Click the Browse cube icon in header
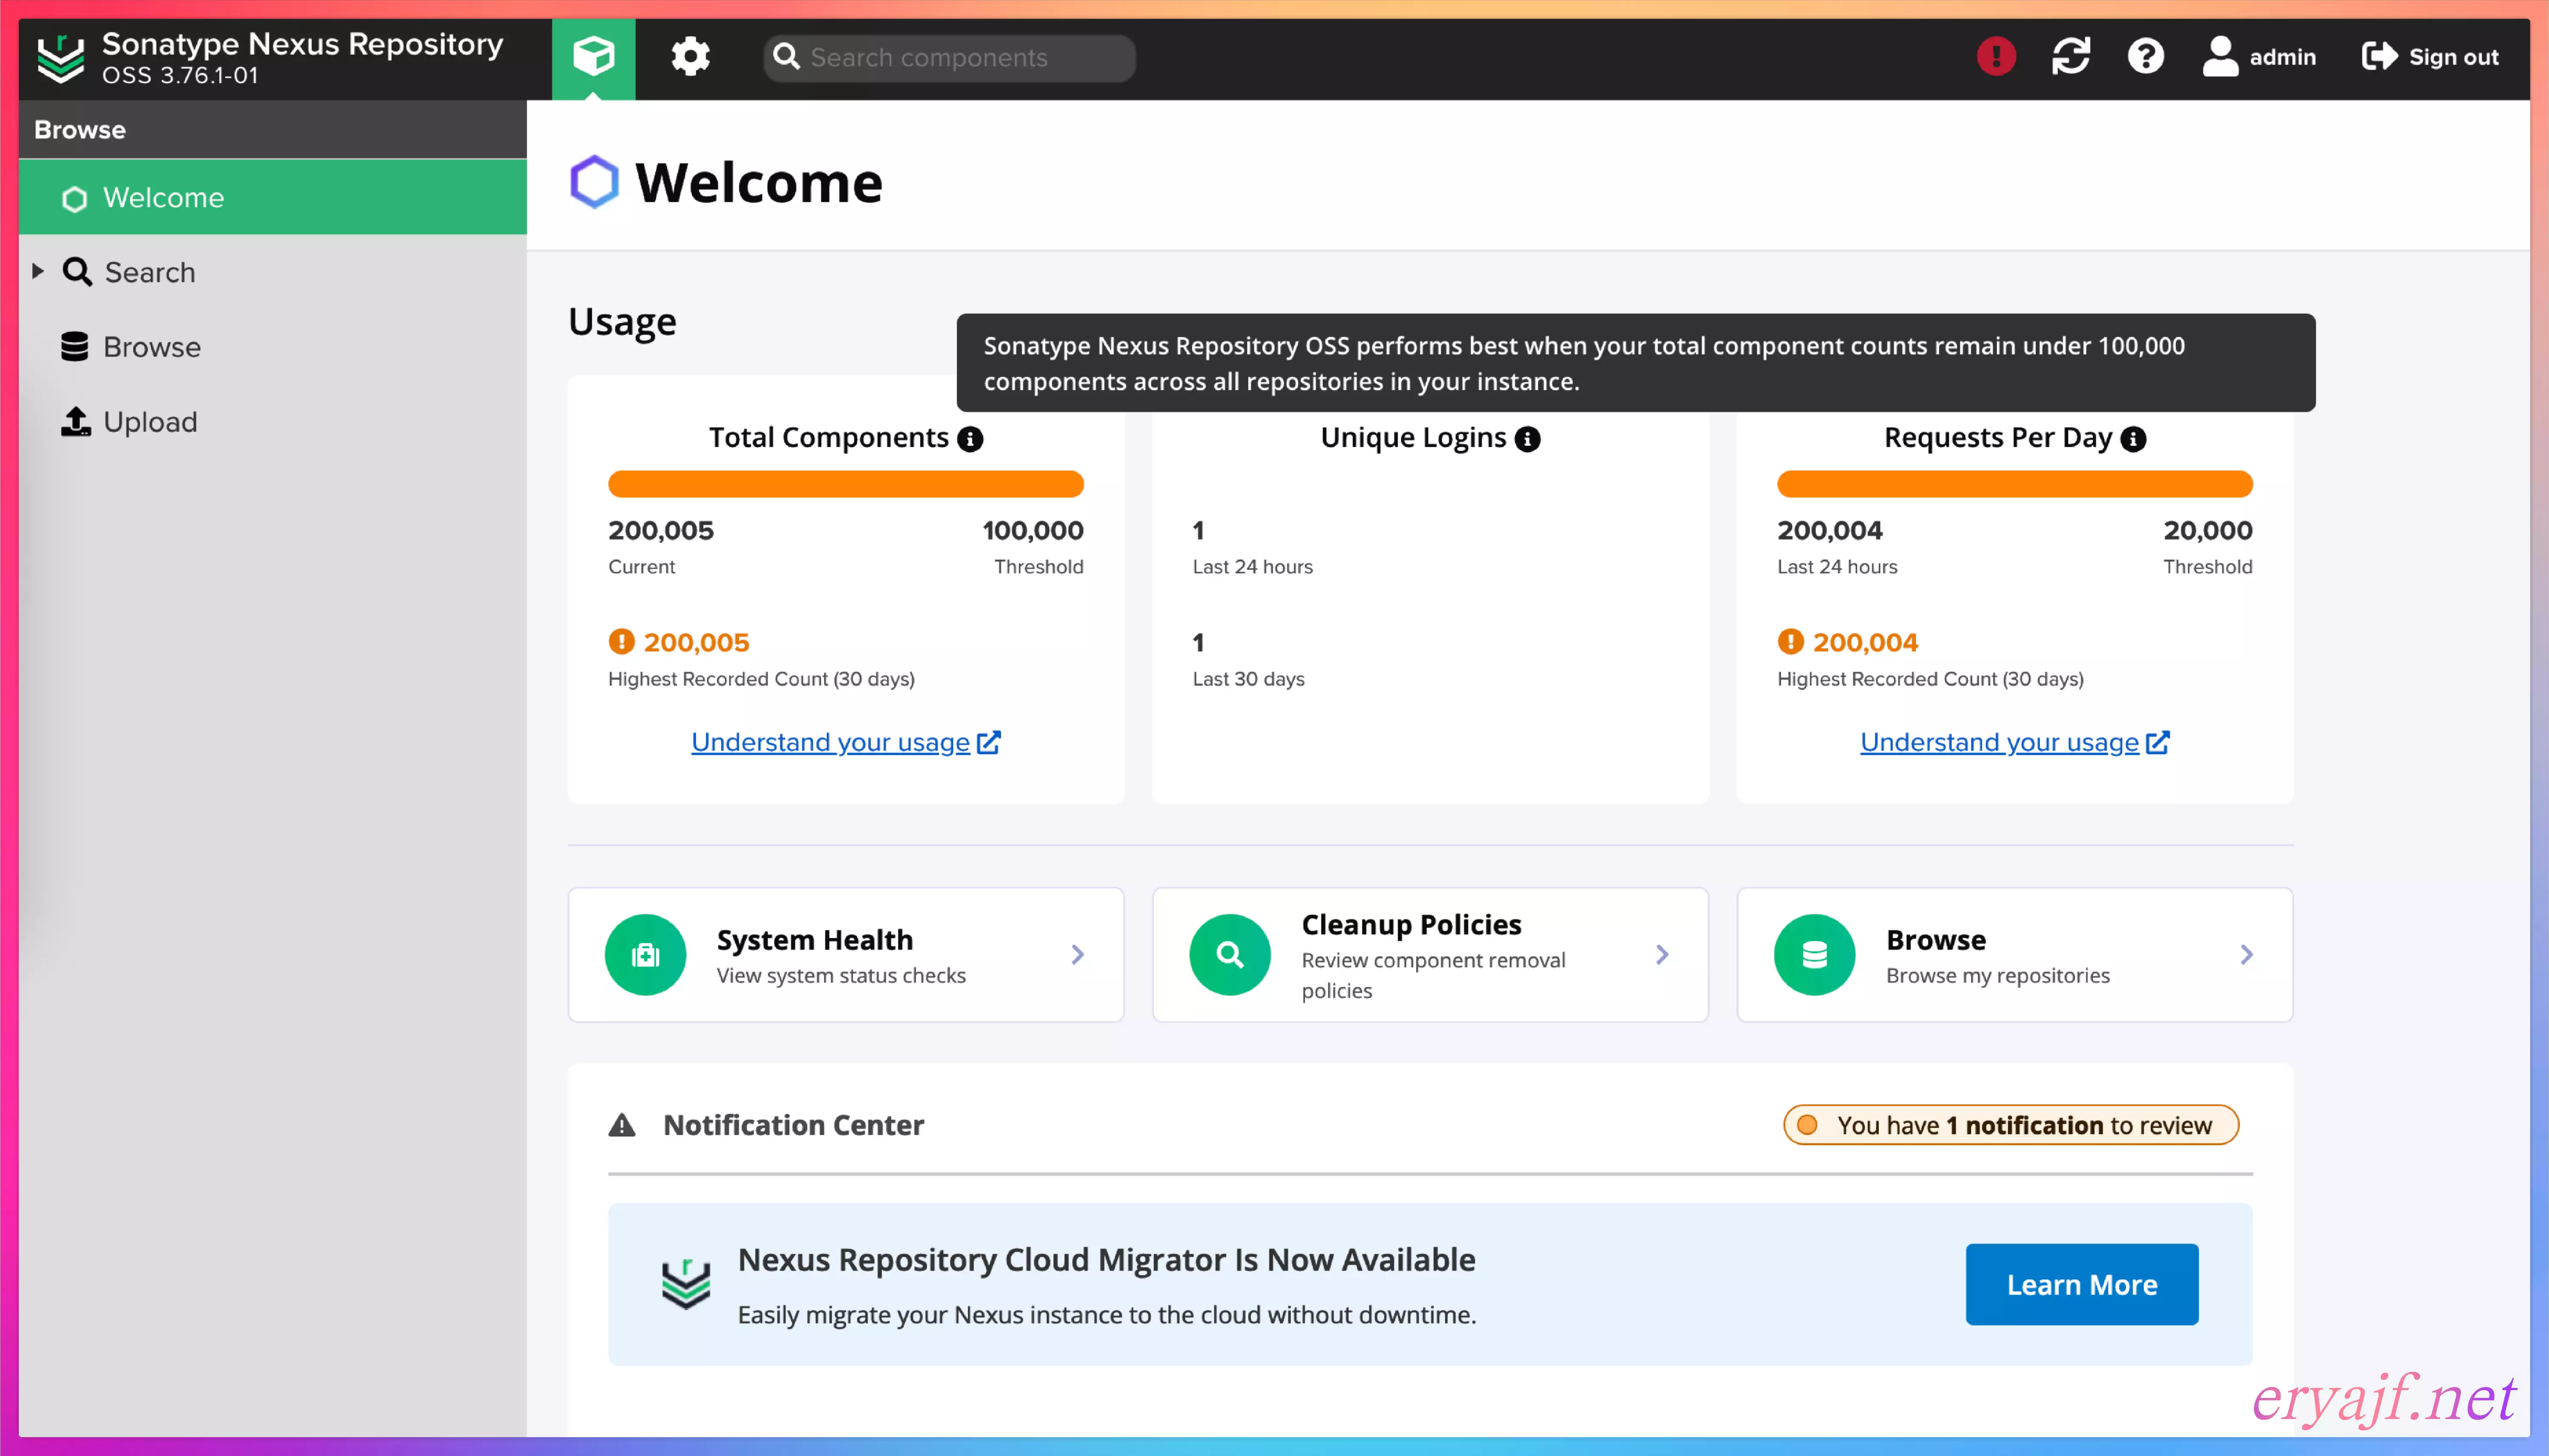Screen dimensions: 2549x1456 593,57
